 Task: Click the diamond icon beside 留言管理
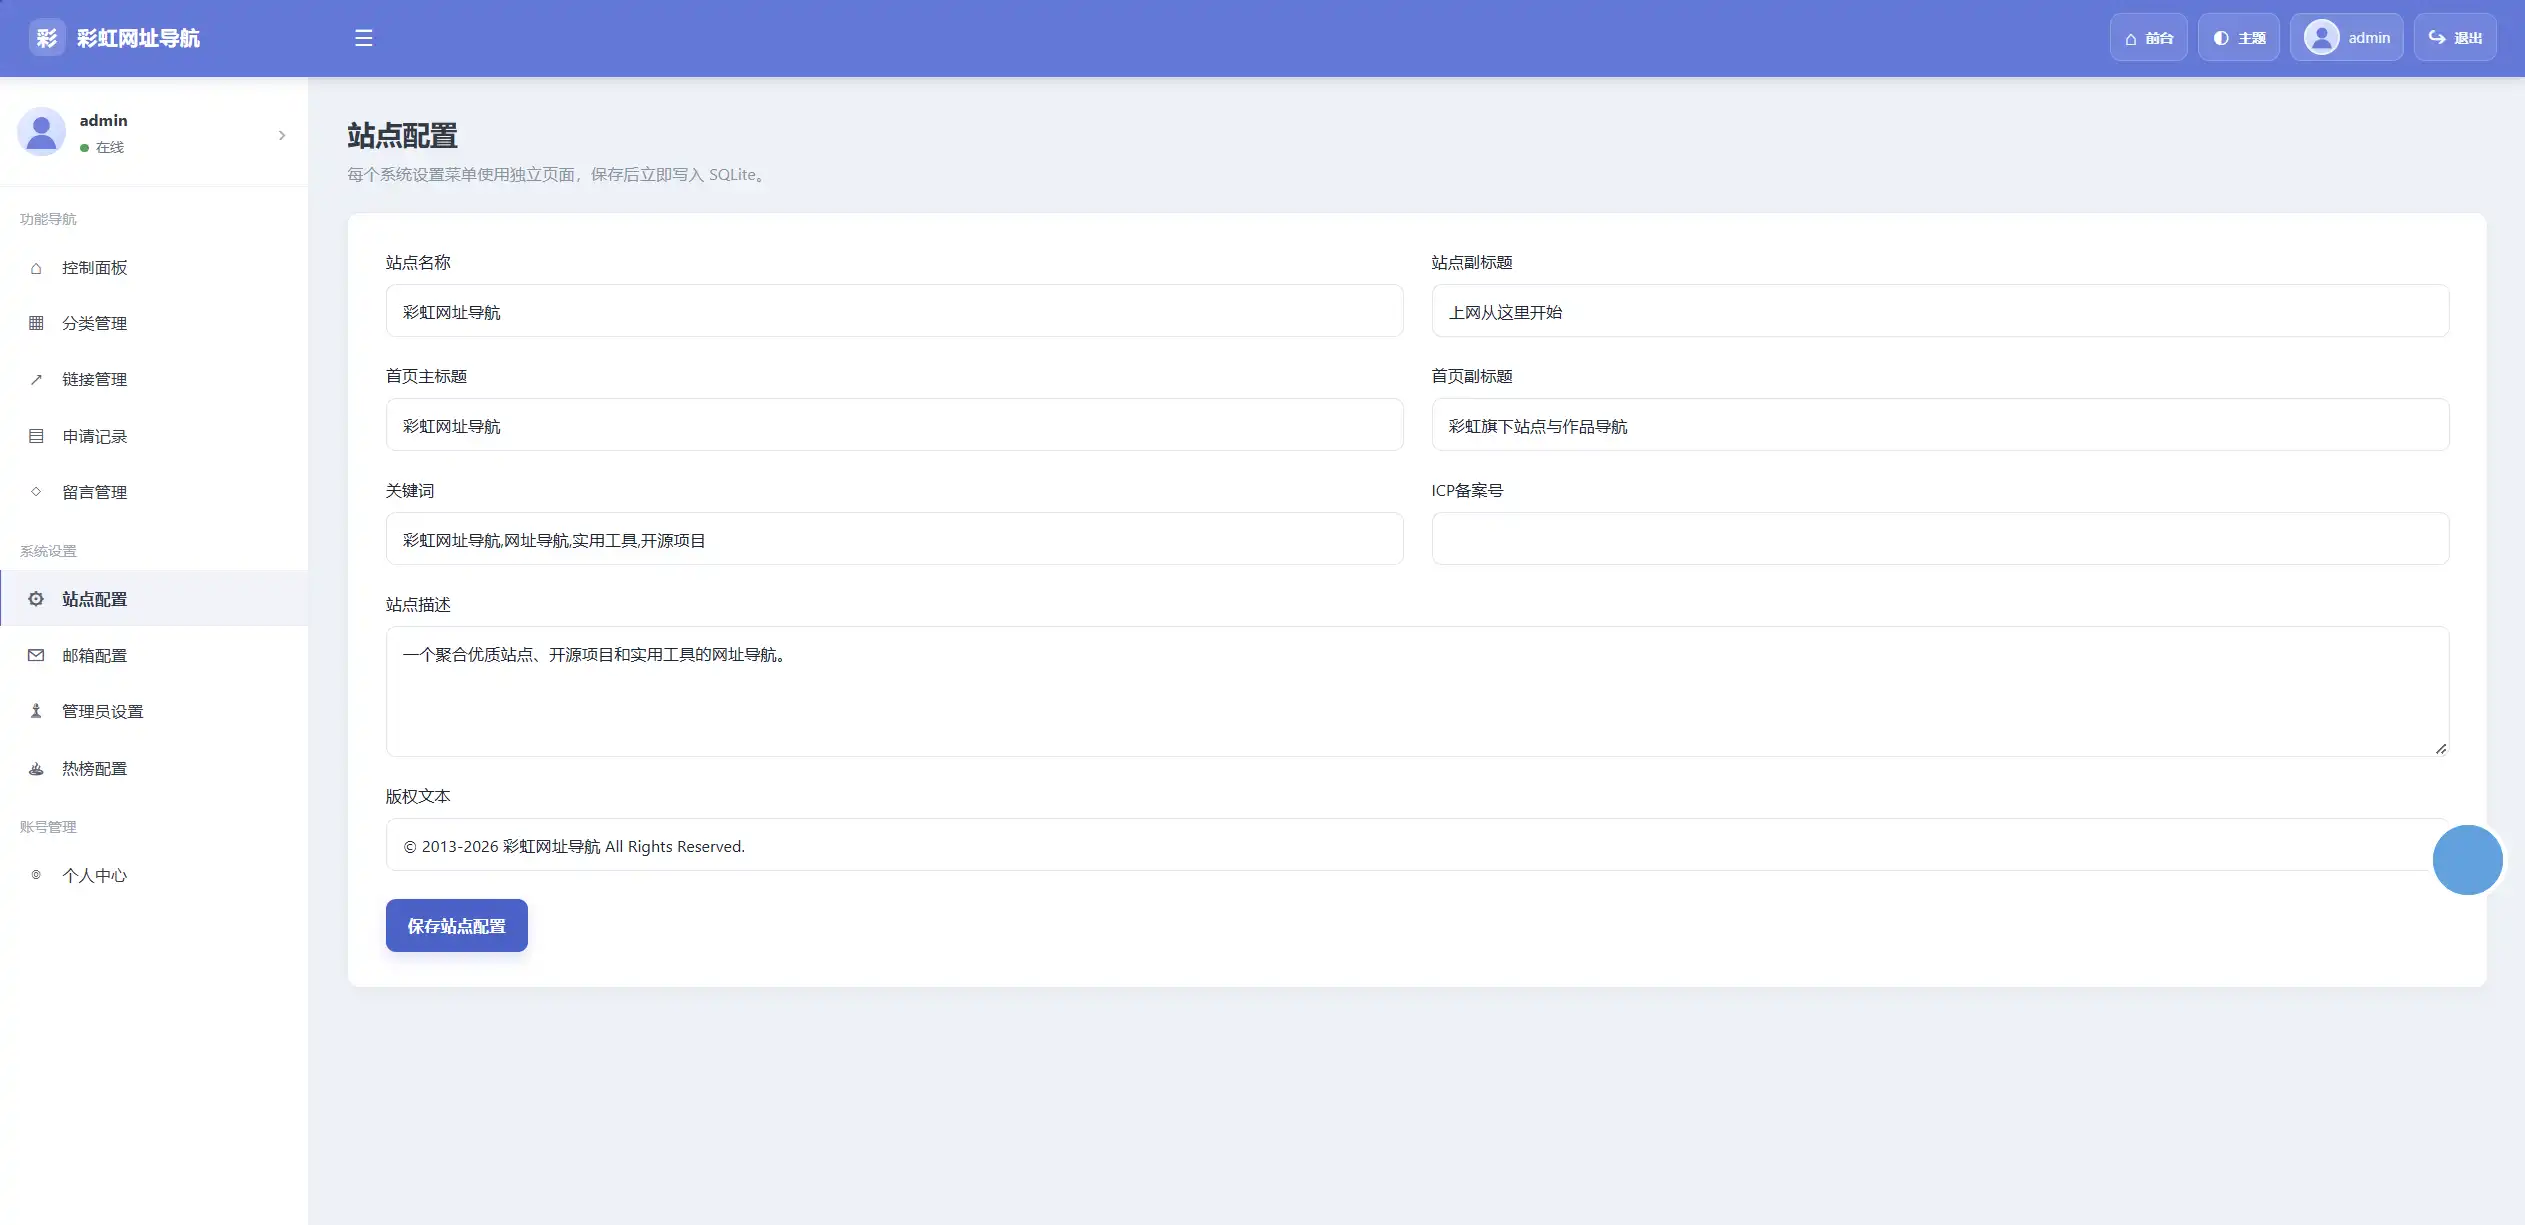[36, 491]
